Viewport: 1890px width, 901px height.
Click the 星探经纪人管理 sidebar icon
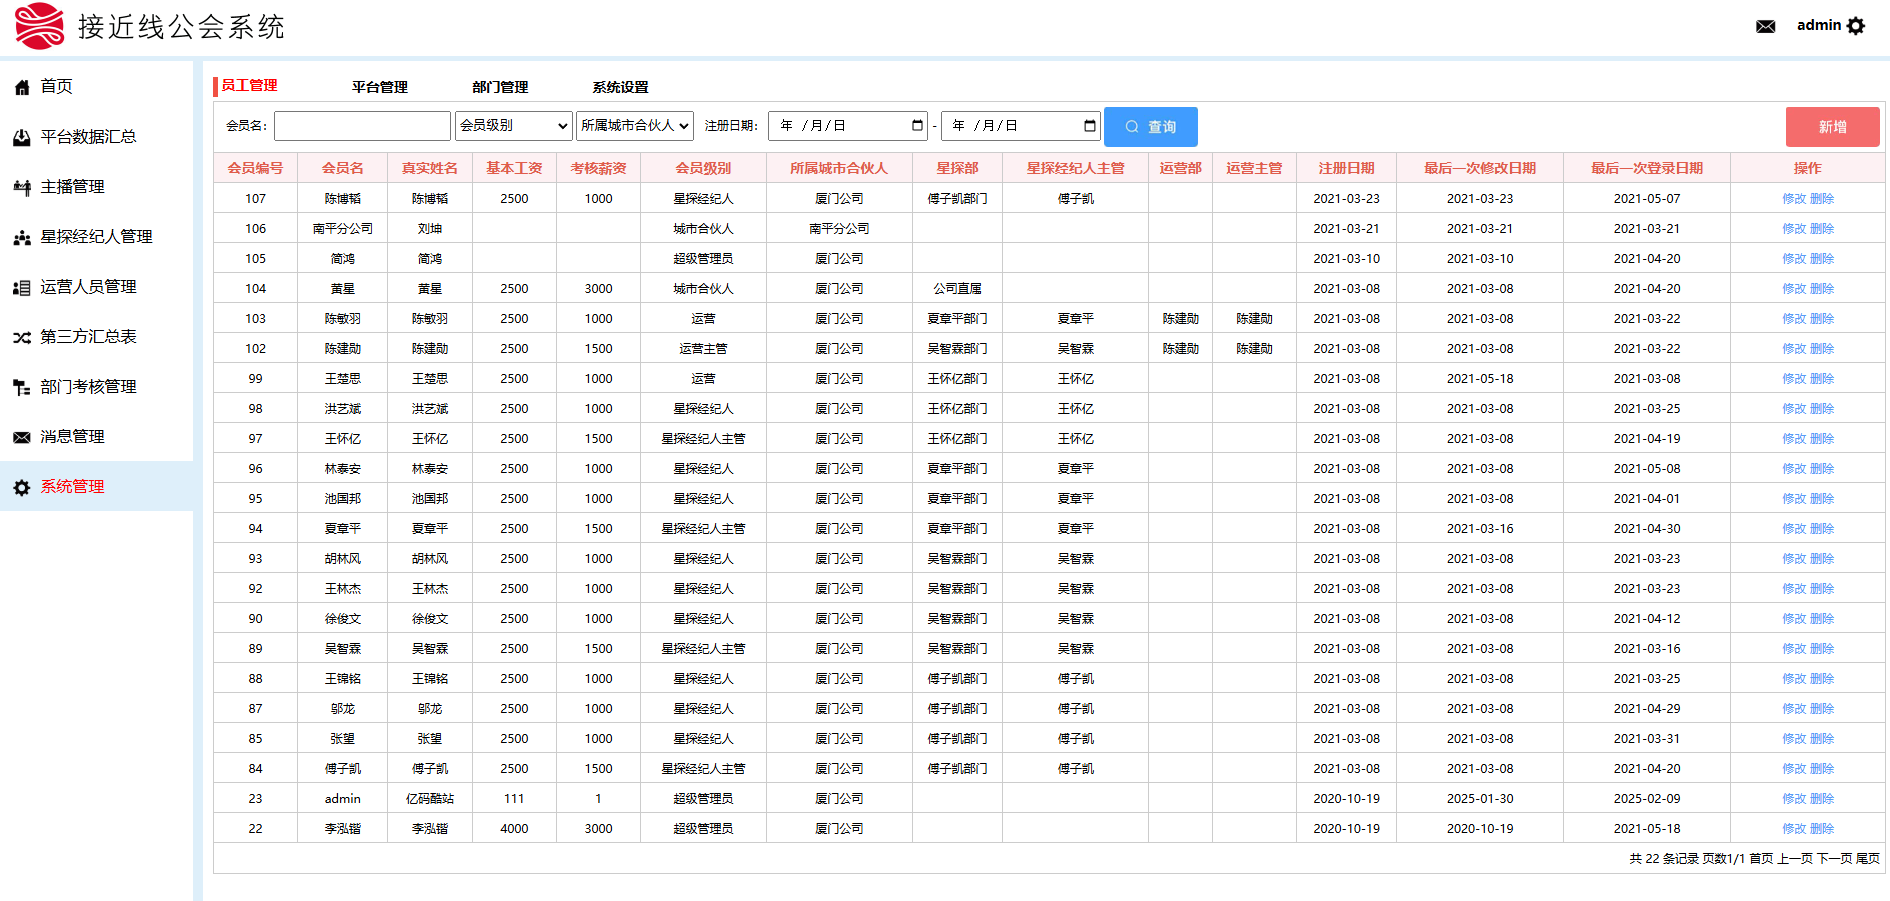click(22, 237)
